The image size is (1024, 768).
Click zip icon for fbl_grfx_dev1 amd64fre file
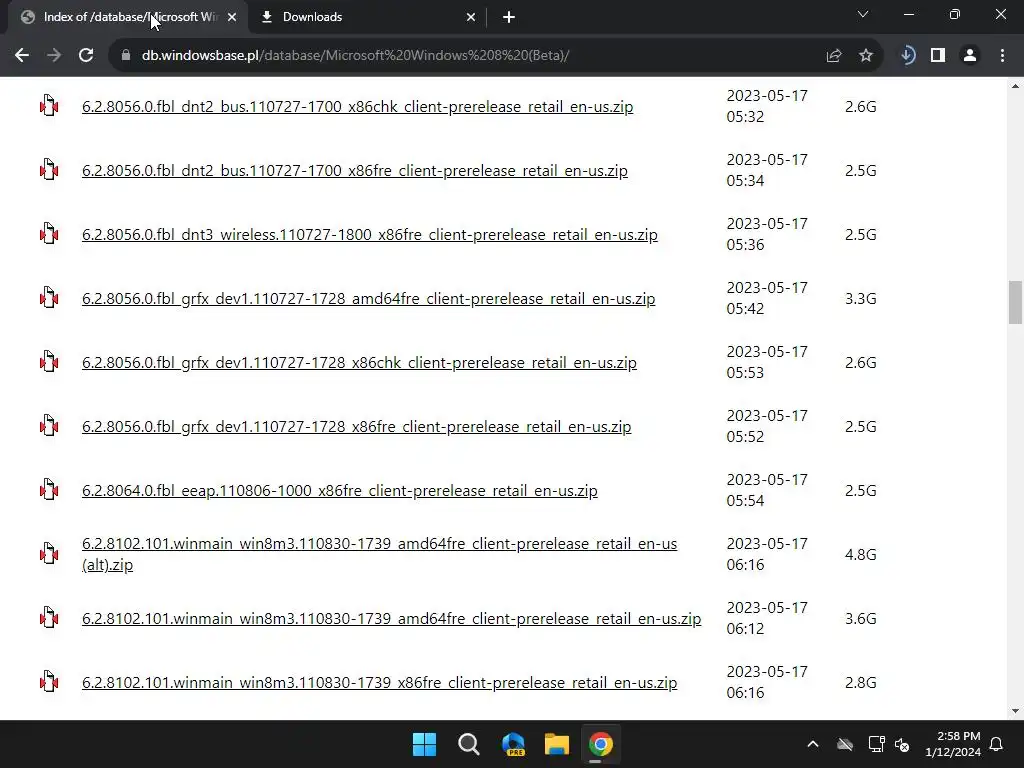(49, 298)
